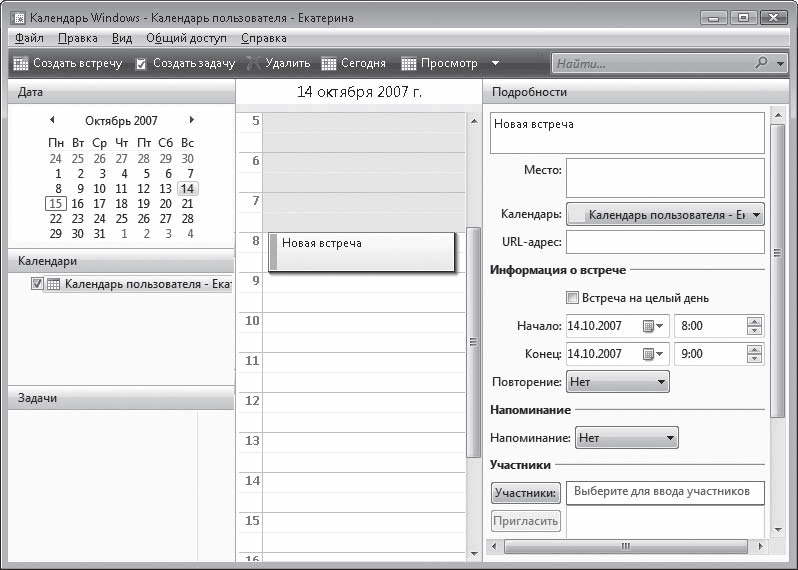
Task: Click the end time 9:00 spinner
Action: 754,354
